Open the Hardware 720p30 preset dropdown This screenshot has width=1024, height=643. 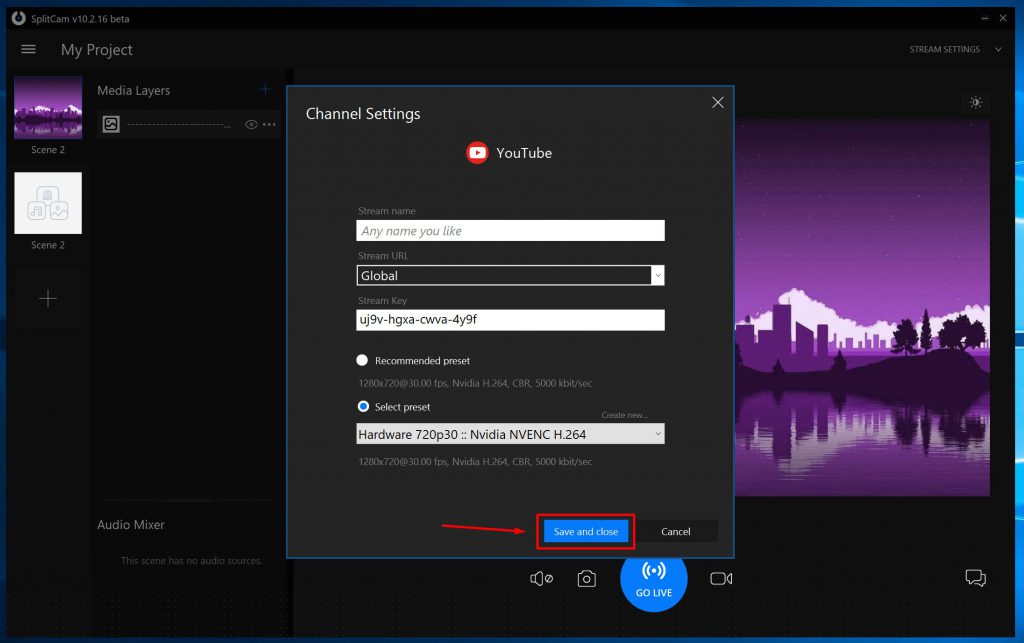pos(511,434)
